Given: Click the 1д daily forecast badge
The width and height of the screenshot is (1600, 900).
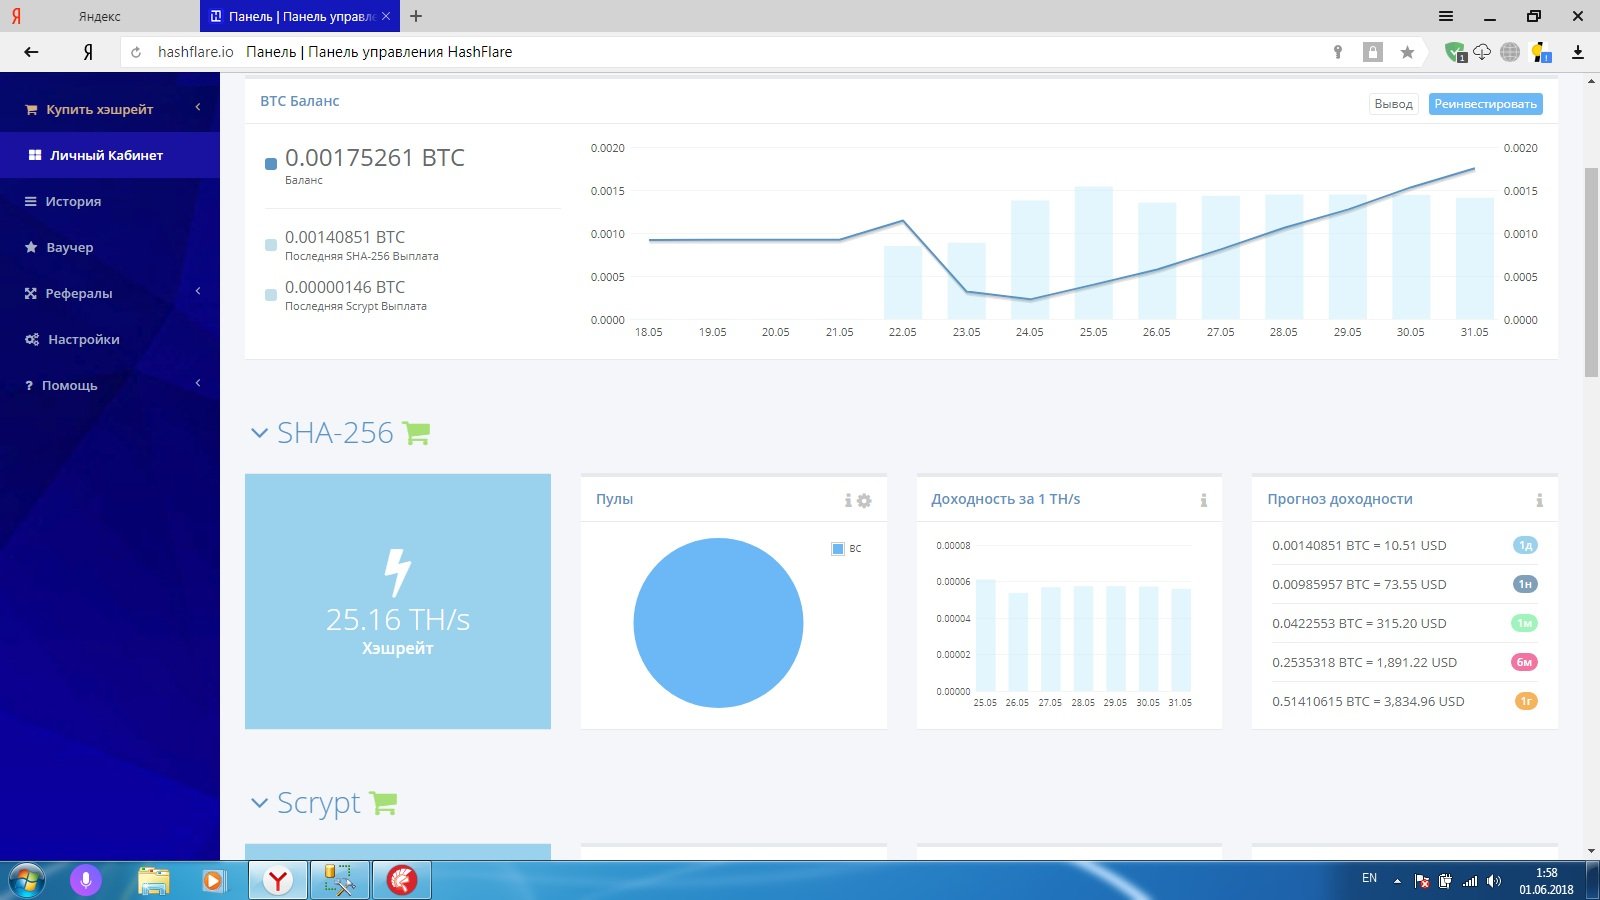Looking at the screenshot, I should pos(1525,545).
